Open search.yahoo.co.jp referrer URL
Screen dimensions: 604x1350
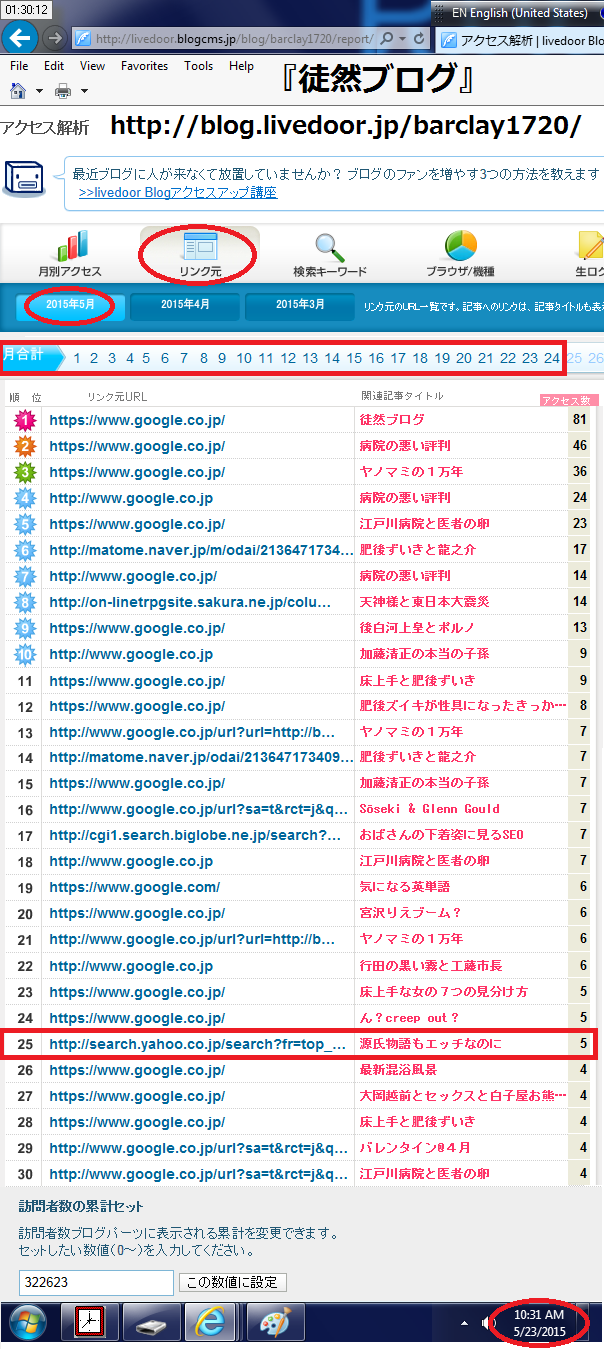point(195,1044)
